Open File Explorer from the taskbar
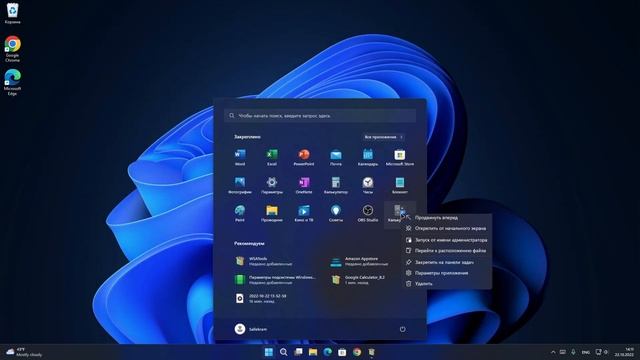Viewport: 640px width, 360px height. click(x=313, y=352)
